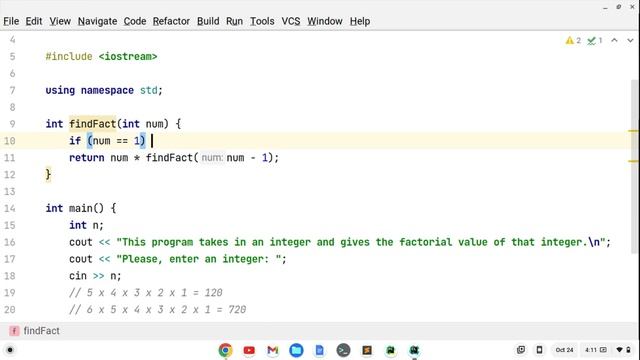Viewport: 640px width, 360px height.
Task: Open Chrome from the shelf
Action: coord(225,350)
